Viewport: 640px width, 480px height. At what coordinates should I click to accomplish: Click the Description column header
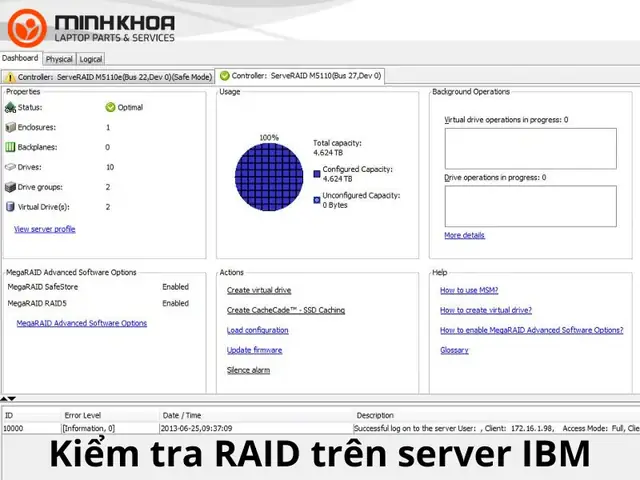point(496,416)
